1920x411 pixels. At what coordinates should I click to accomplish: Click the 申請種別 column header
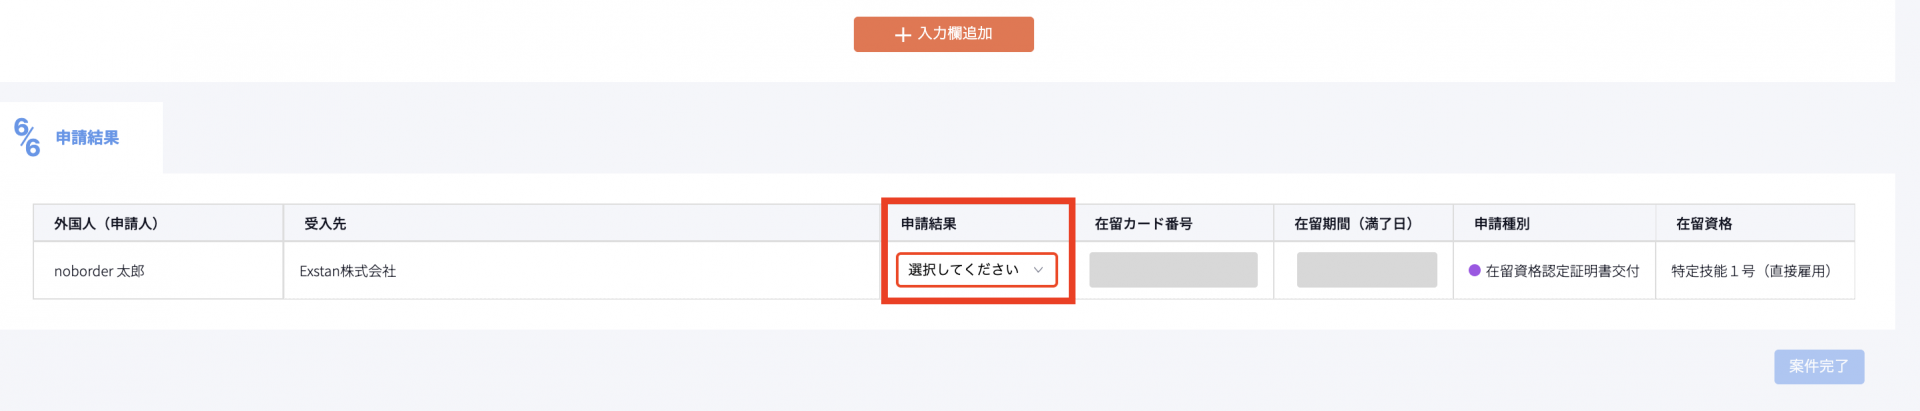coord(1501,224)
